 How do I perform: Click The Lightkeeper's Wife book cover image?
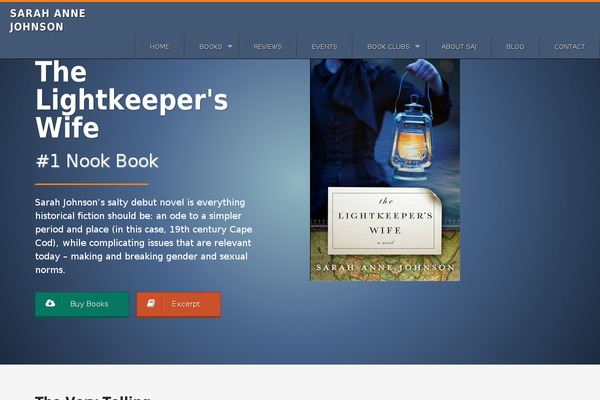coord(385,170)
